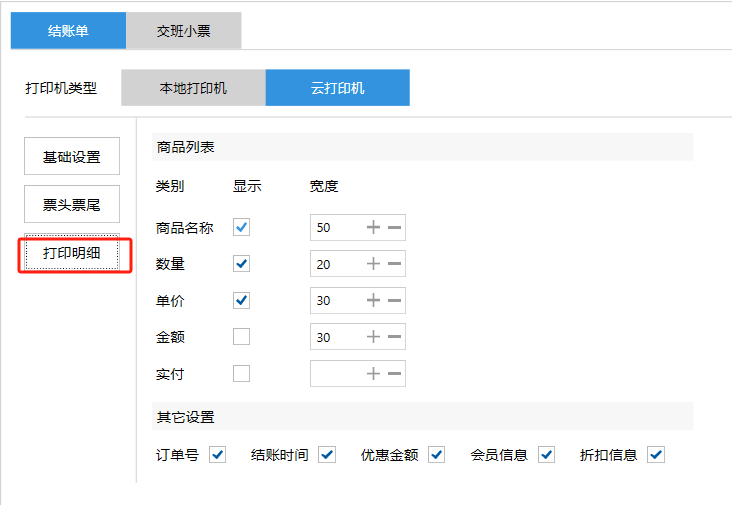
Task: Click 单价 width input field
Action: tap(336, 301)
